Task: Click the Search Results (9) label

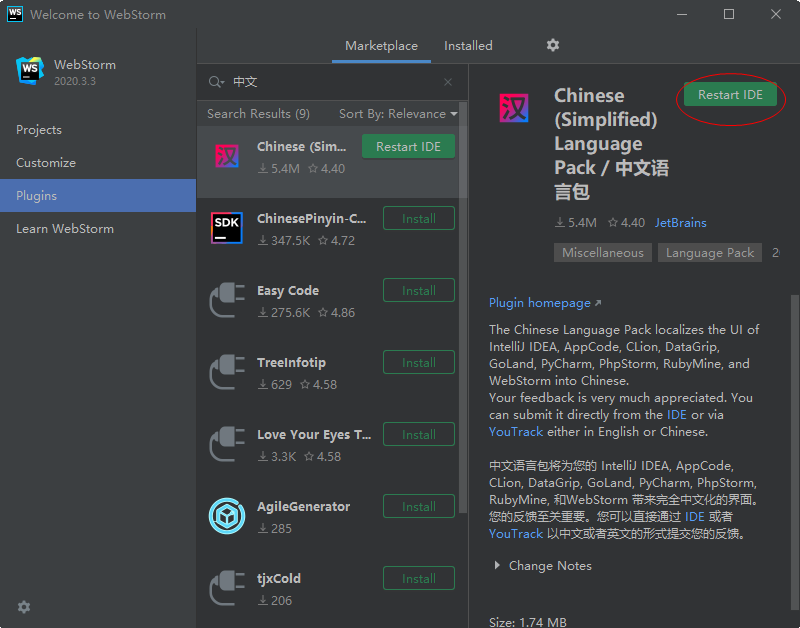Action: coord(258,114)
